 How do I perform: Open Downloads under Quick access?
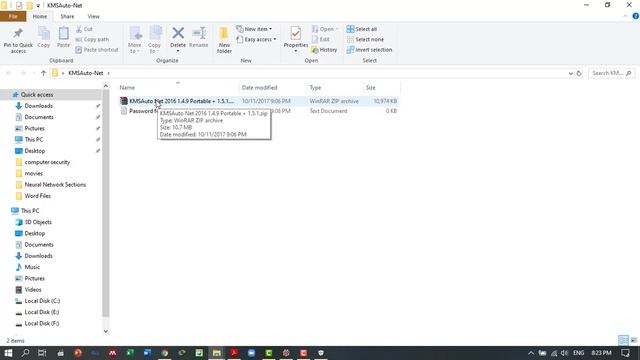coord(38,106)
